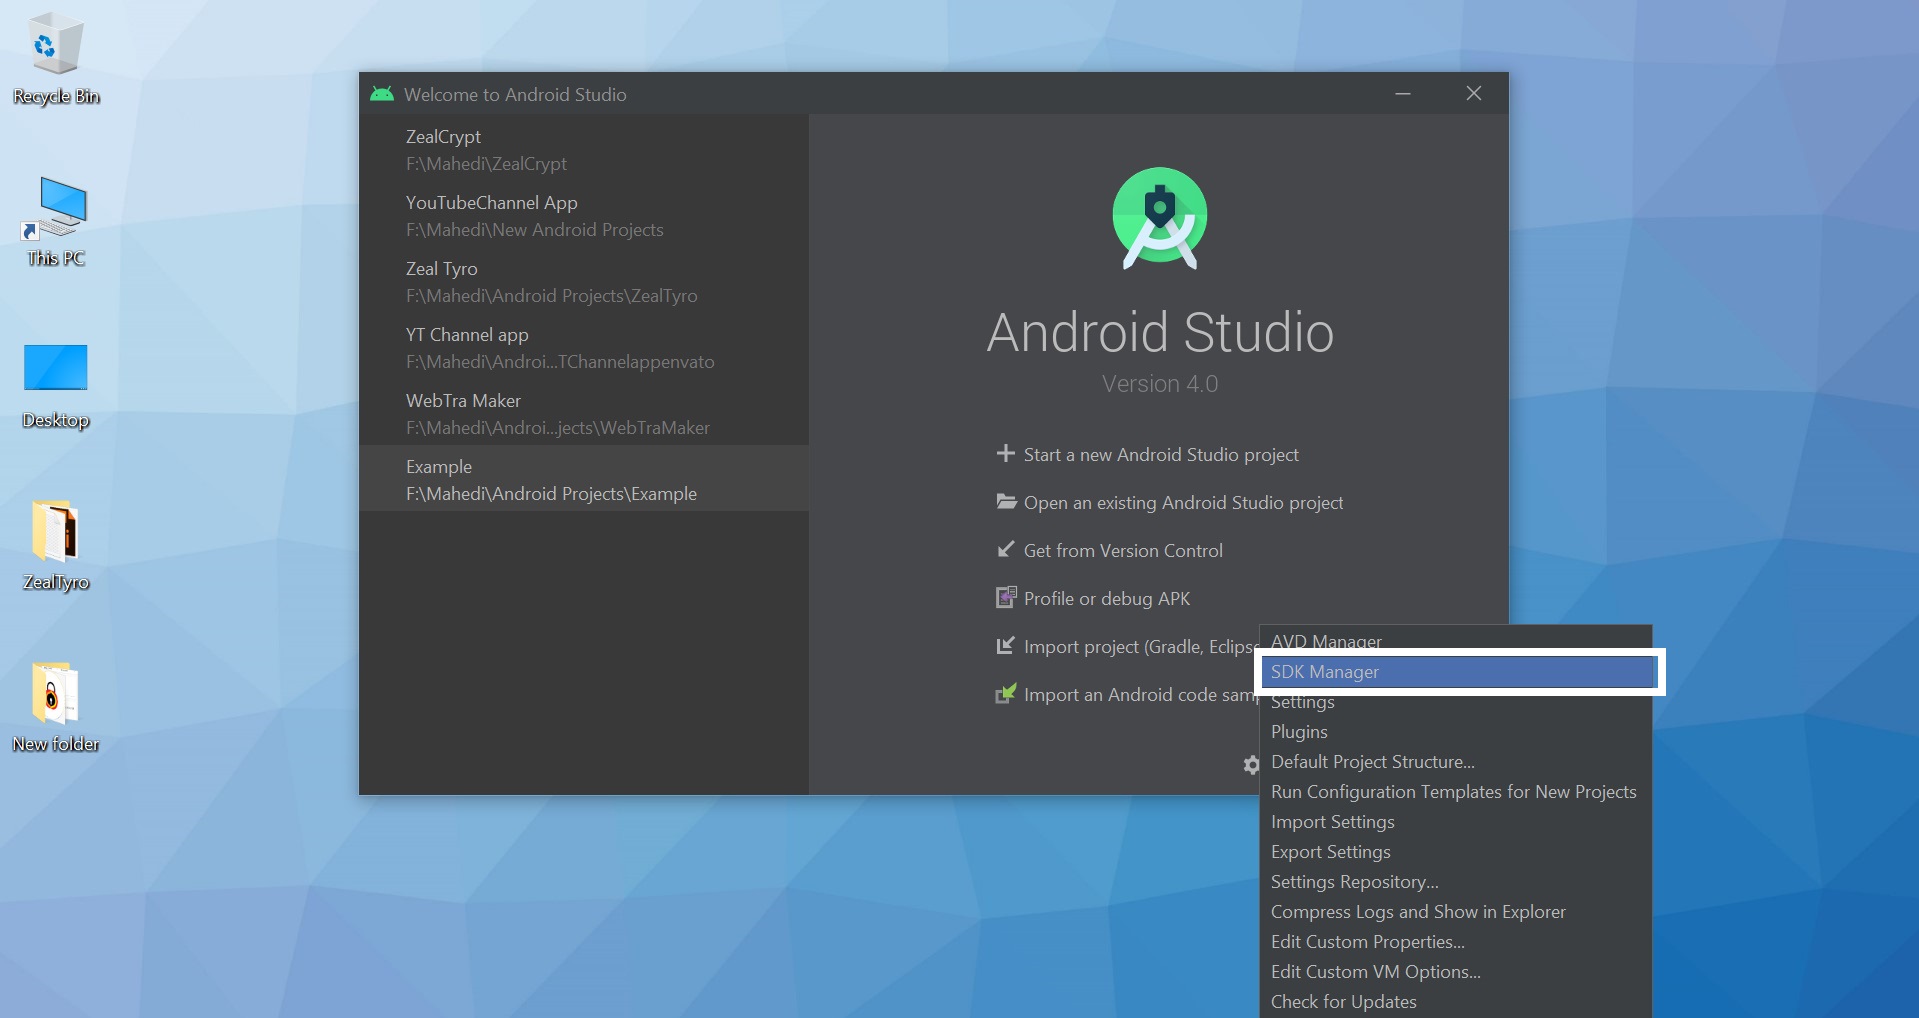The width and height of the screenshot is (1919, 1018).
Task: Open AVD Manager from the menu
Action: point(1455,640)
